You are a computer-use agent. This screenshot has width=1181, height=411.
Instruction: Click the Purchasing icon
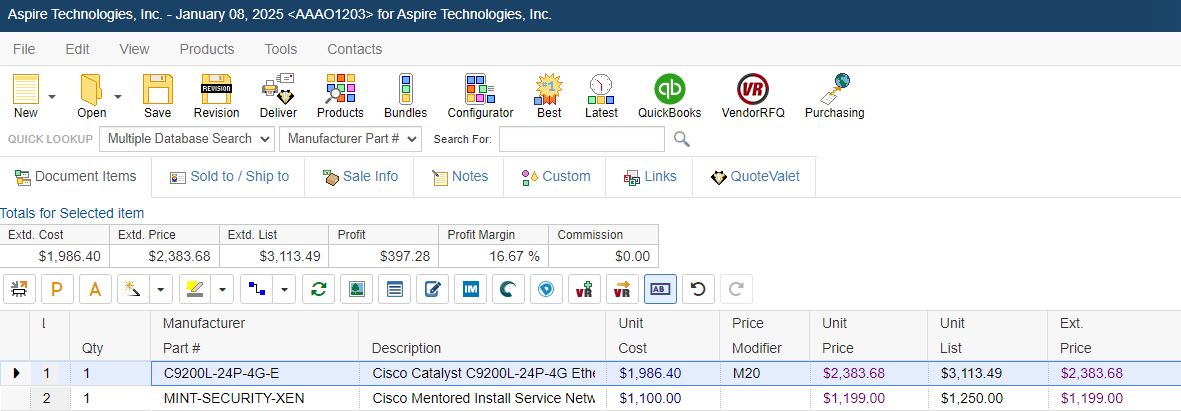pyautogui.click(x=834, y=95)
